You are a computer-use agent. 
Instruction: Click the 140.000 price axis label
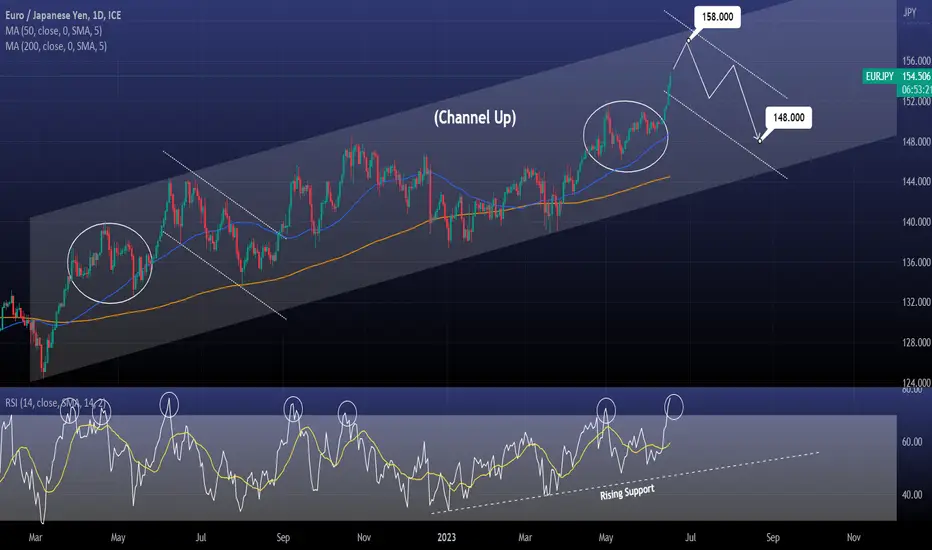coord(916,222)
